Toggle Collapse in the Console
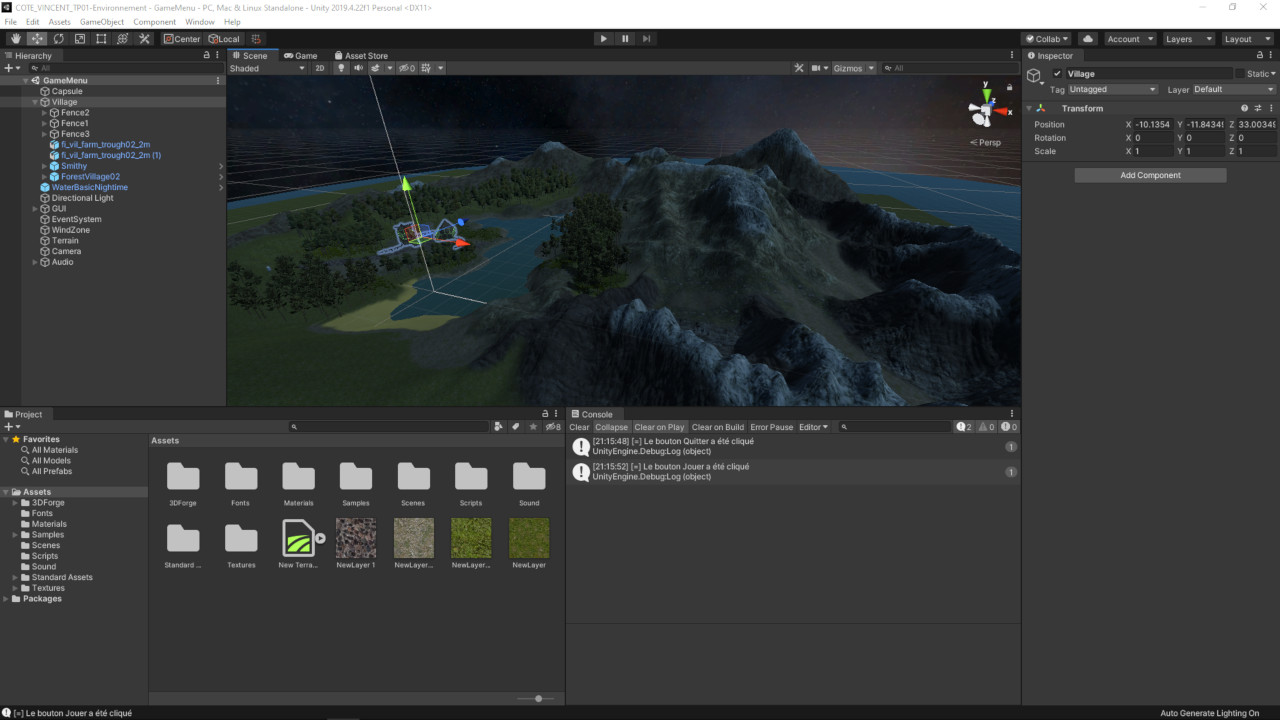Image resolution: width=1280 pixels, height=720 pixels. click(x=611, y=427)
